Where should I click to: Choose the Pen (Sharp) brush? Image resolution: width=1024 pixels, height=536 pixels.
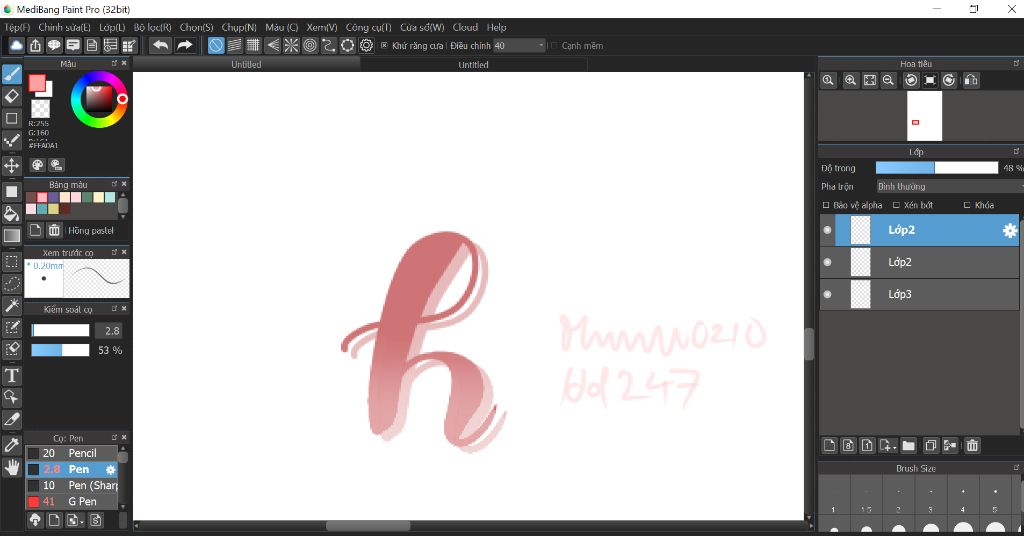72,485
